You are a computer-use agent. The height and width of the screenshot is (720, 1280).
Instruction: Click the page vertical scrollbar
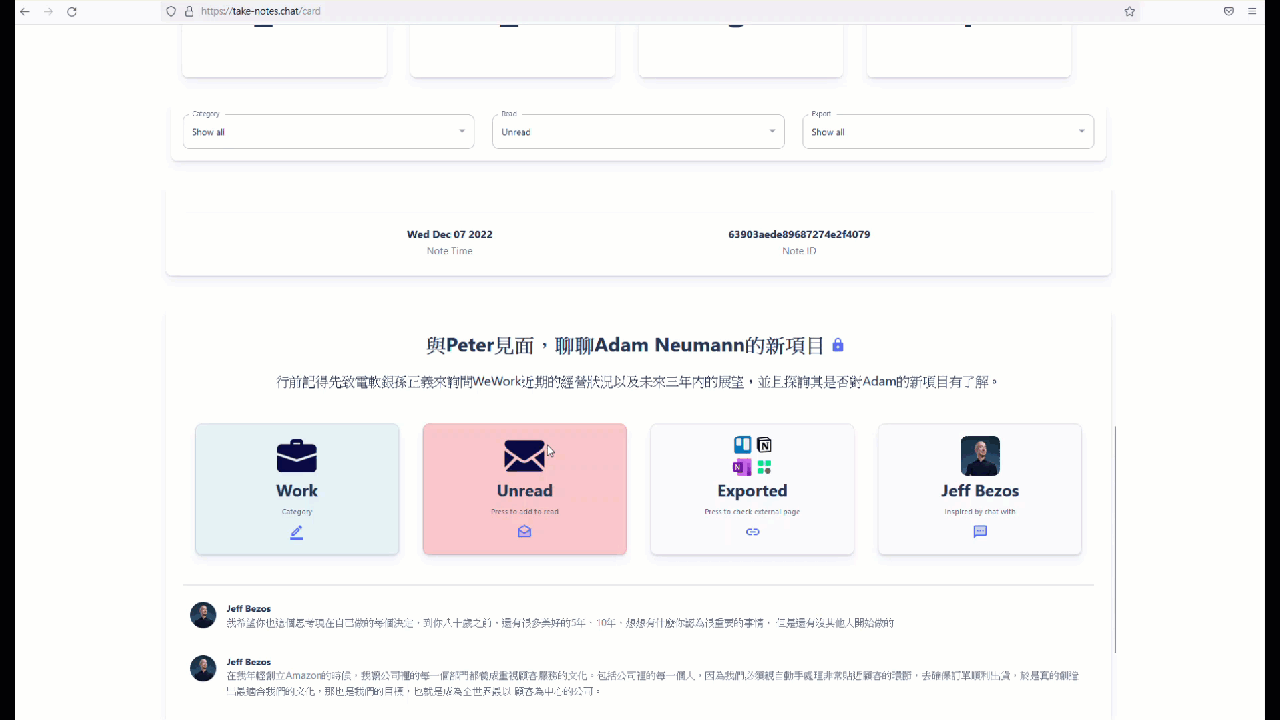[x=1115, y=540]
